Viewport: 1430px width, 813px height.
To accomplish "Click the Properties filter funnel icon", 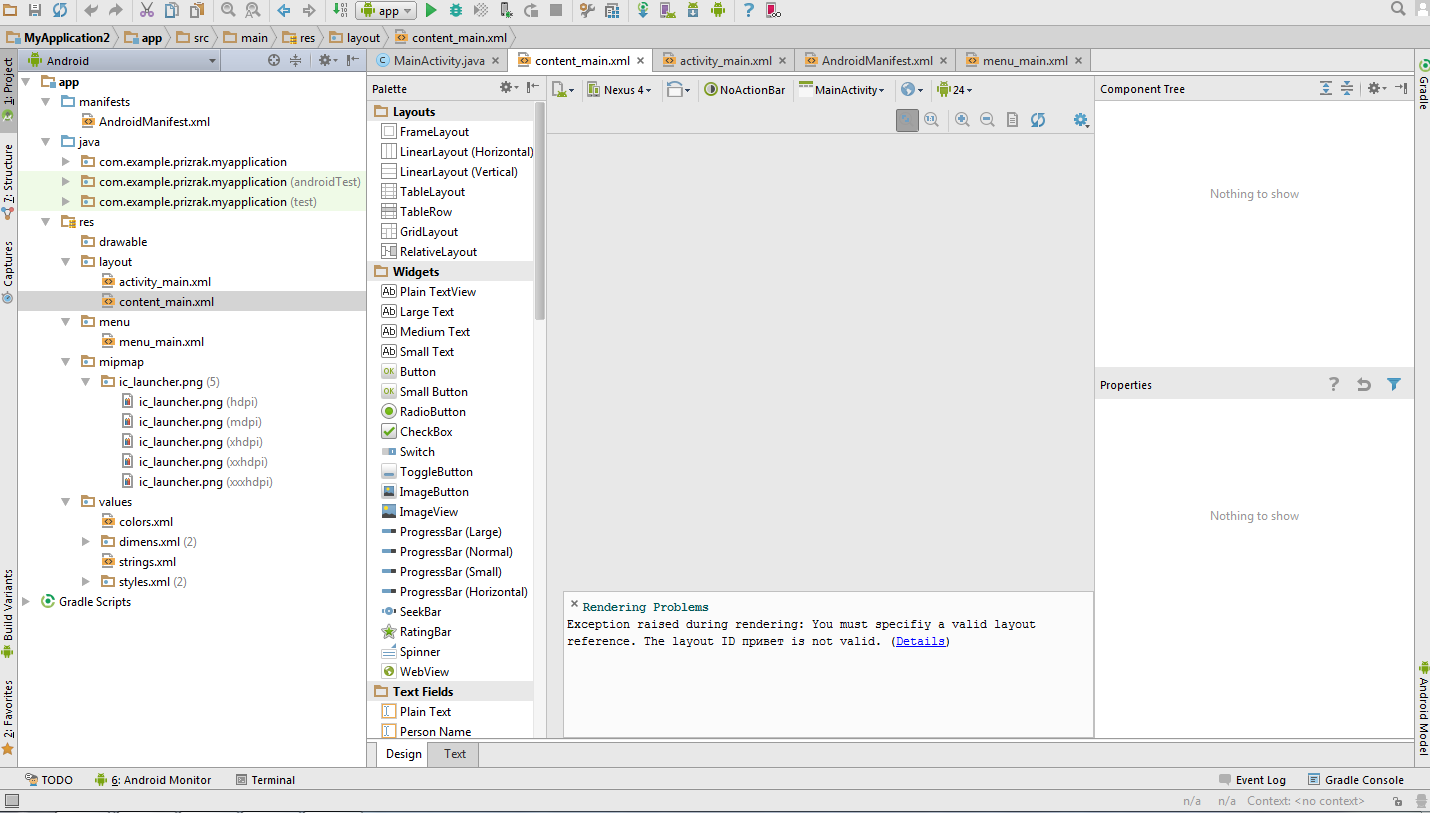I will (1394, 384).
